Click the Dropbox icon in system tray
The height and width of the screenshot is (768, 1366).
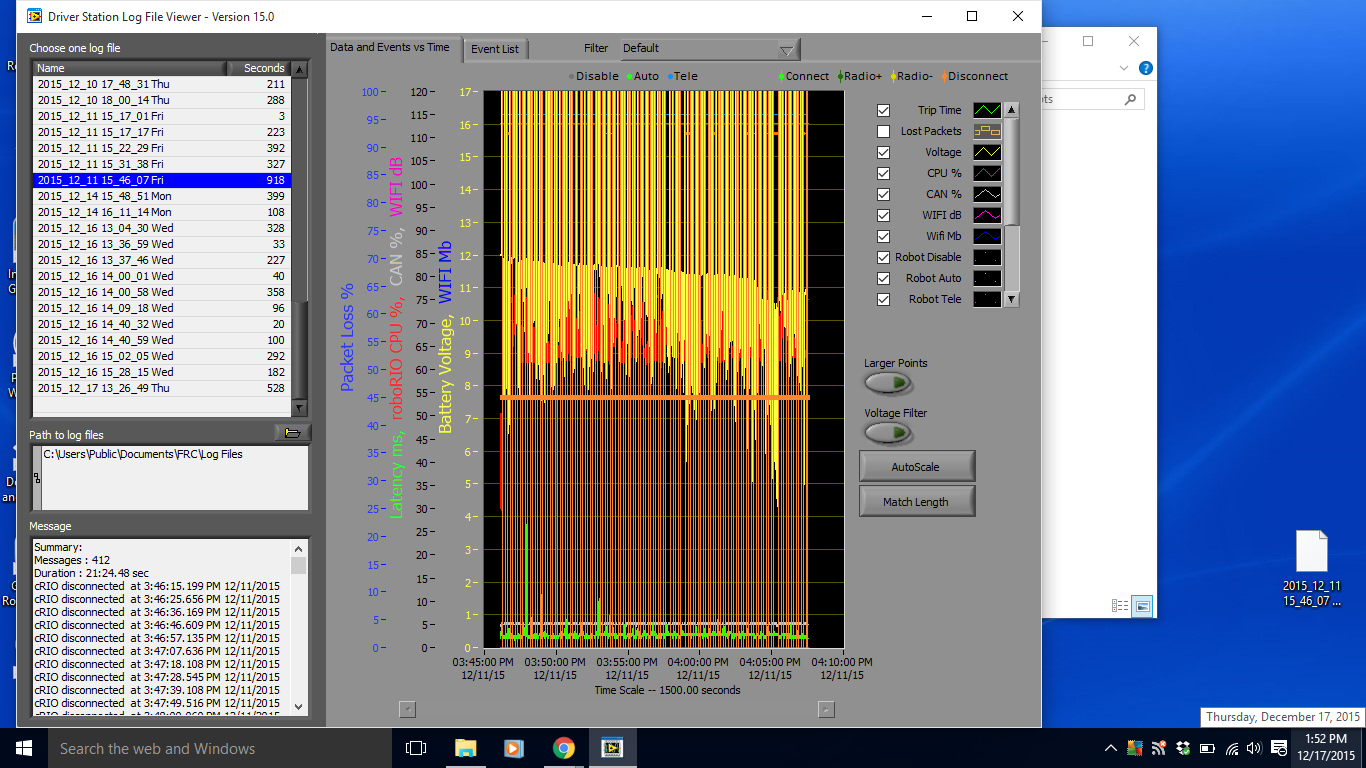[1183, 748]
